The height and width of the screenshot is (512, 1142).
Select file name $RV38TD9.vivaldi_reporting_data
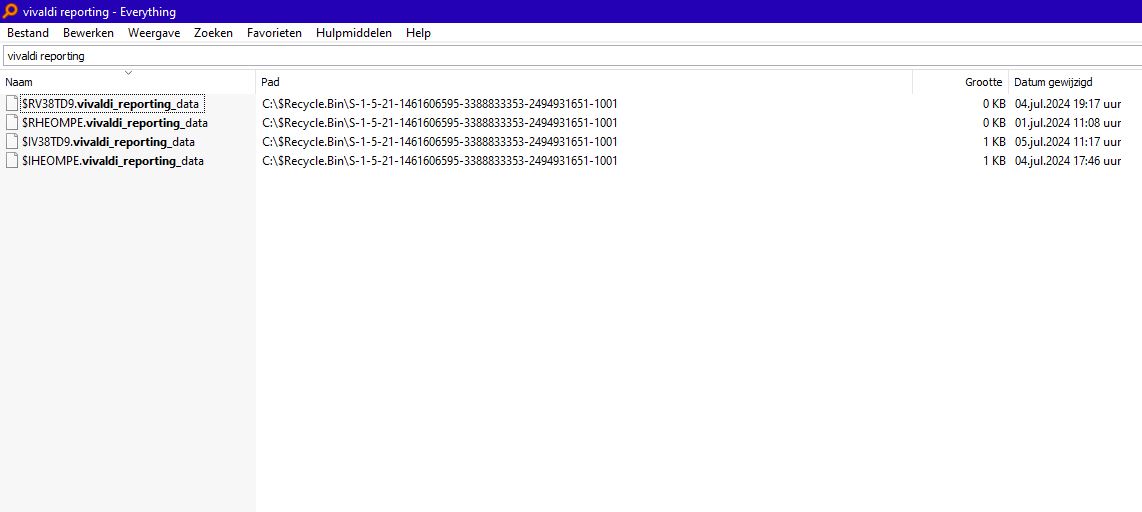(111, 104)
